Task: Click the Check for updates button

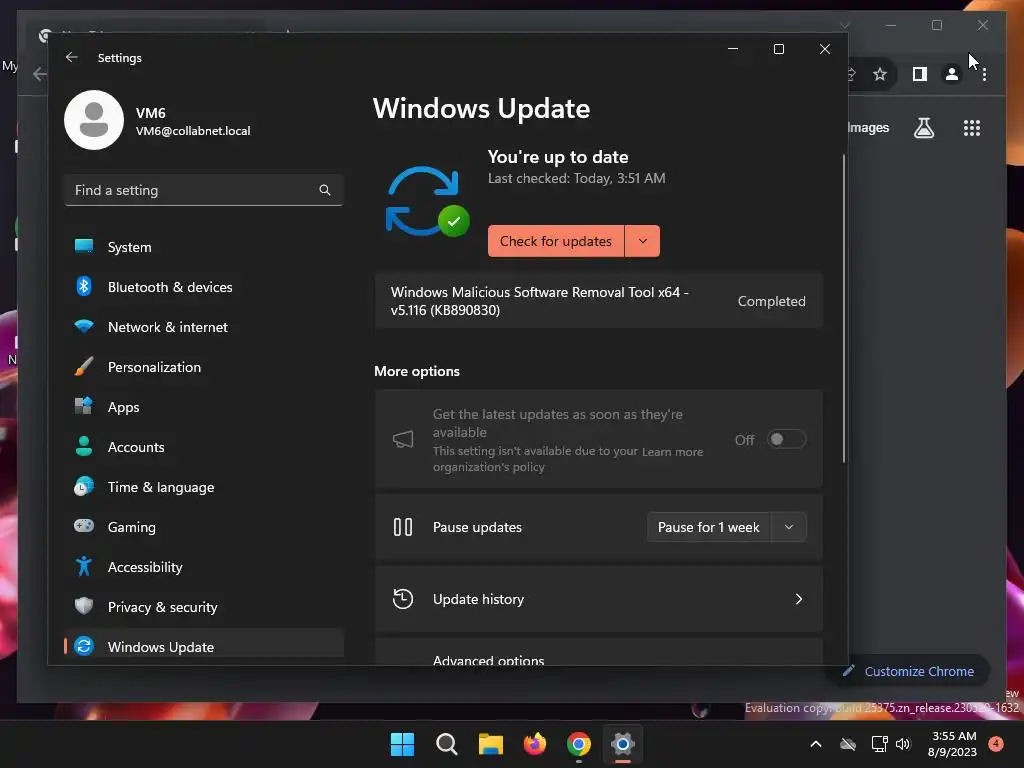Action: click(x=556, y=241)
